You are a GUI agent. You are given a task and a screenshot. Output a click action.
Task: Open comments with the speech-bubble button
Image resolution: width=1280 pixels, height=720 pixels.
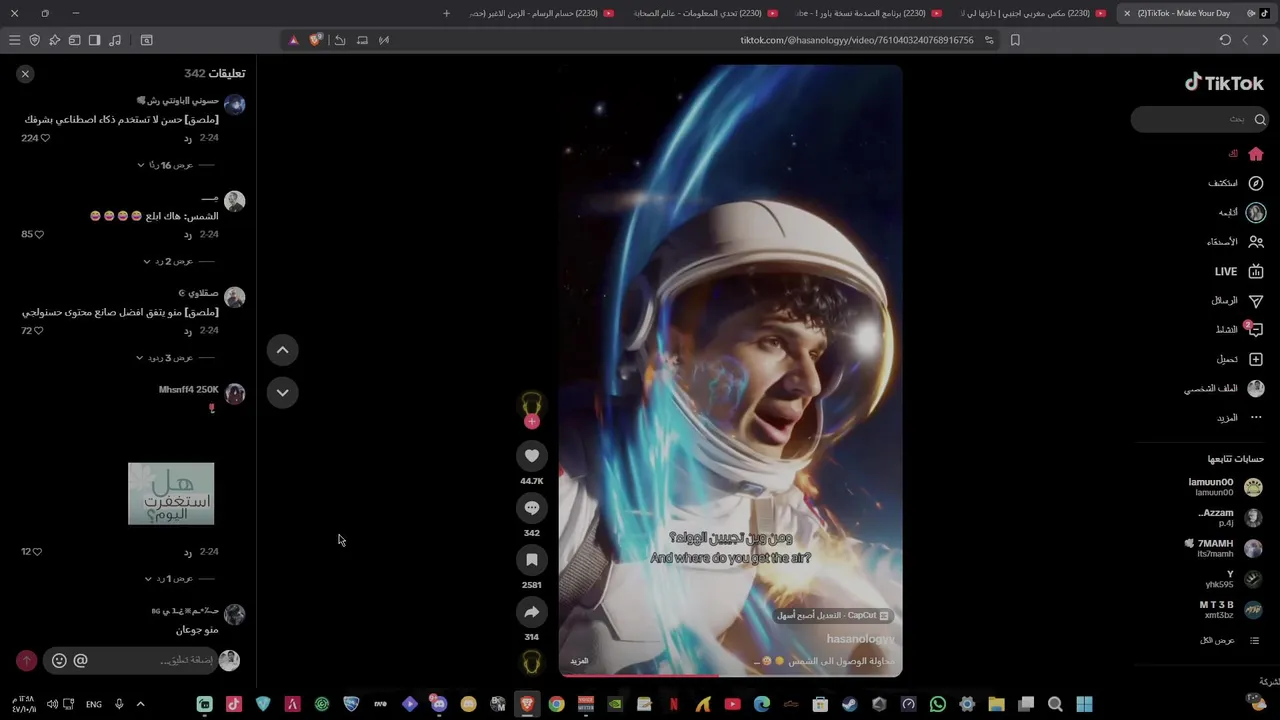532,508
